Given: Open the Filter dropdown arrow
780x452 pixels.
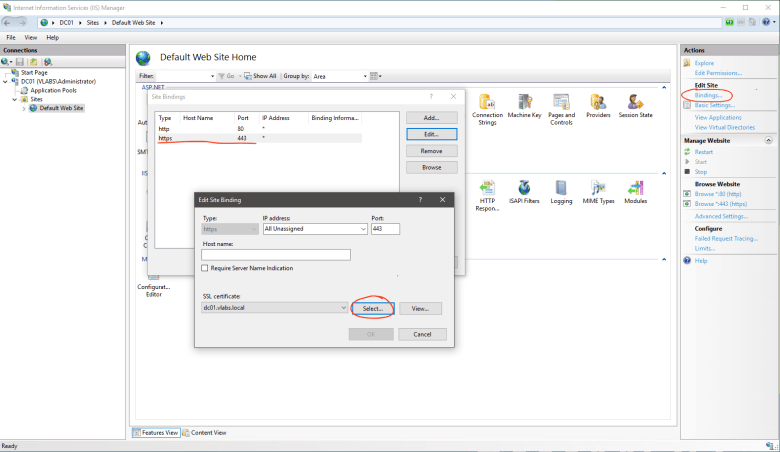Looking at the screenshot, I should coord(212,76).
